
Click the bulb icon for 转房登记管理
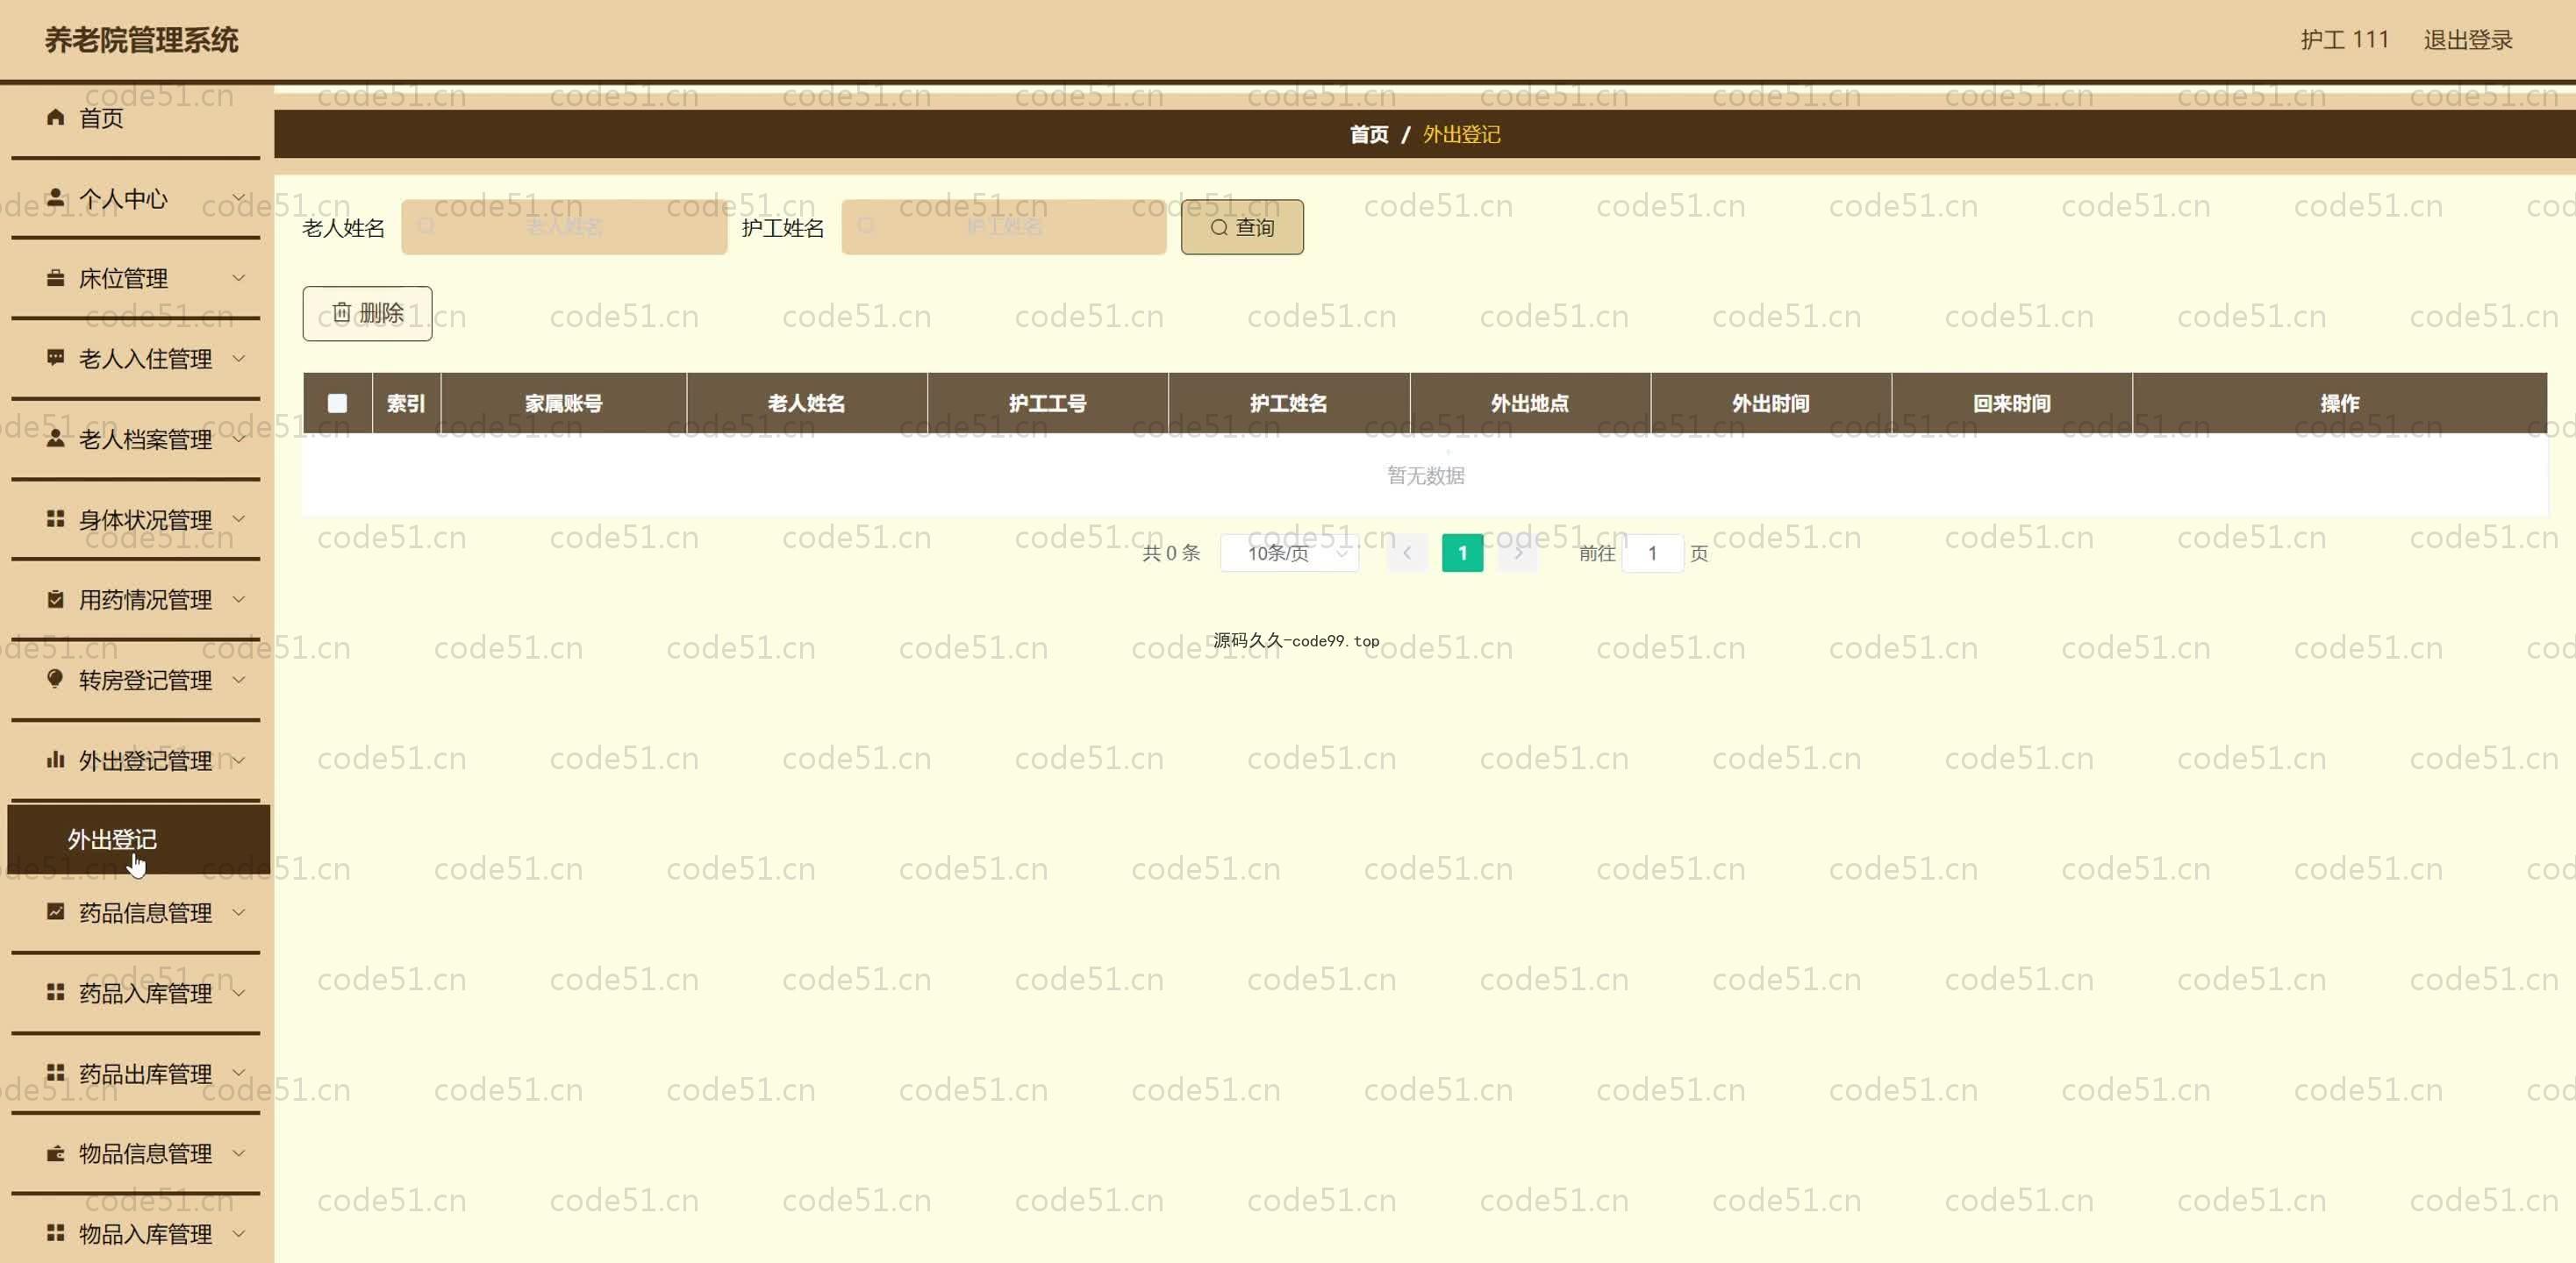click(x=55, y=679)
